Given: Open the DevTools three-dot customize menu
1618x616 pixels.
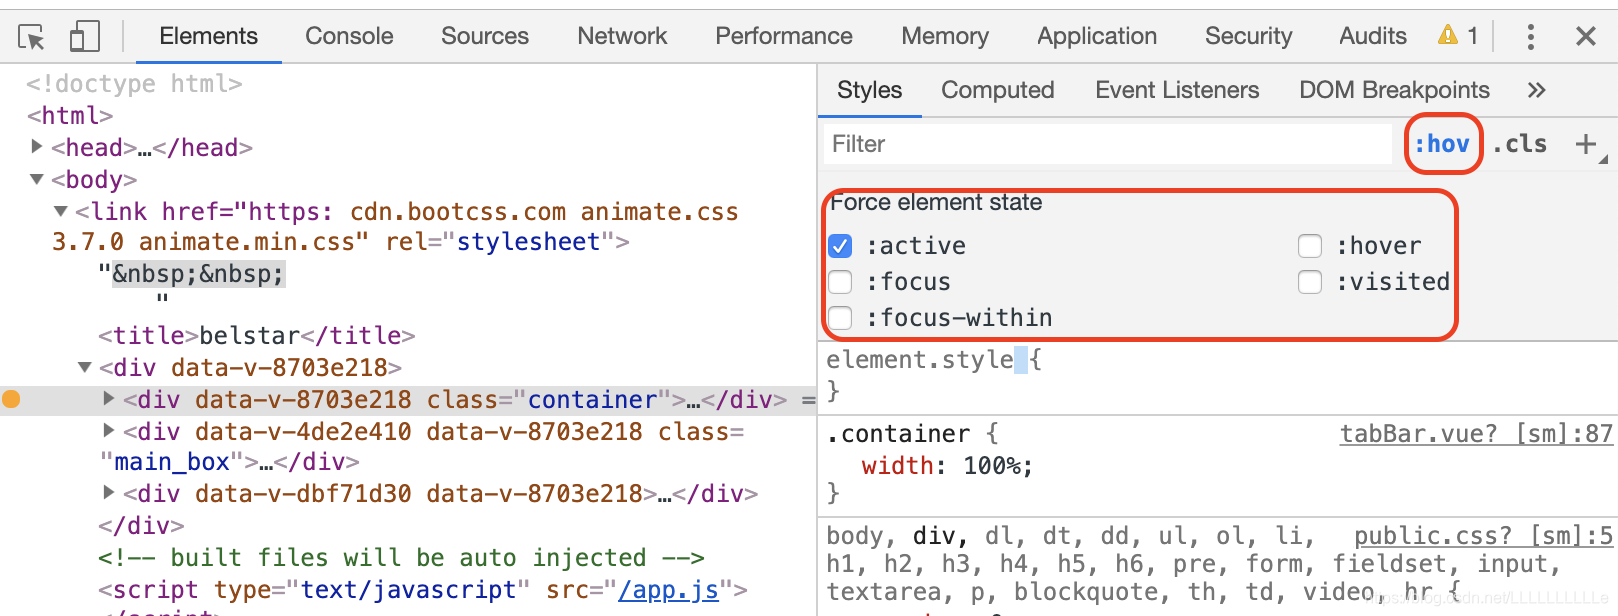Looking at the screenshot, I should (1530, 37).
